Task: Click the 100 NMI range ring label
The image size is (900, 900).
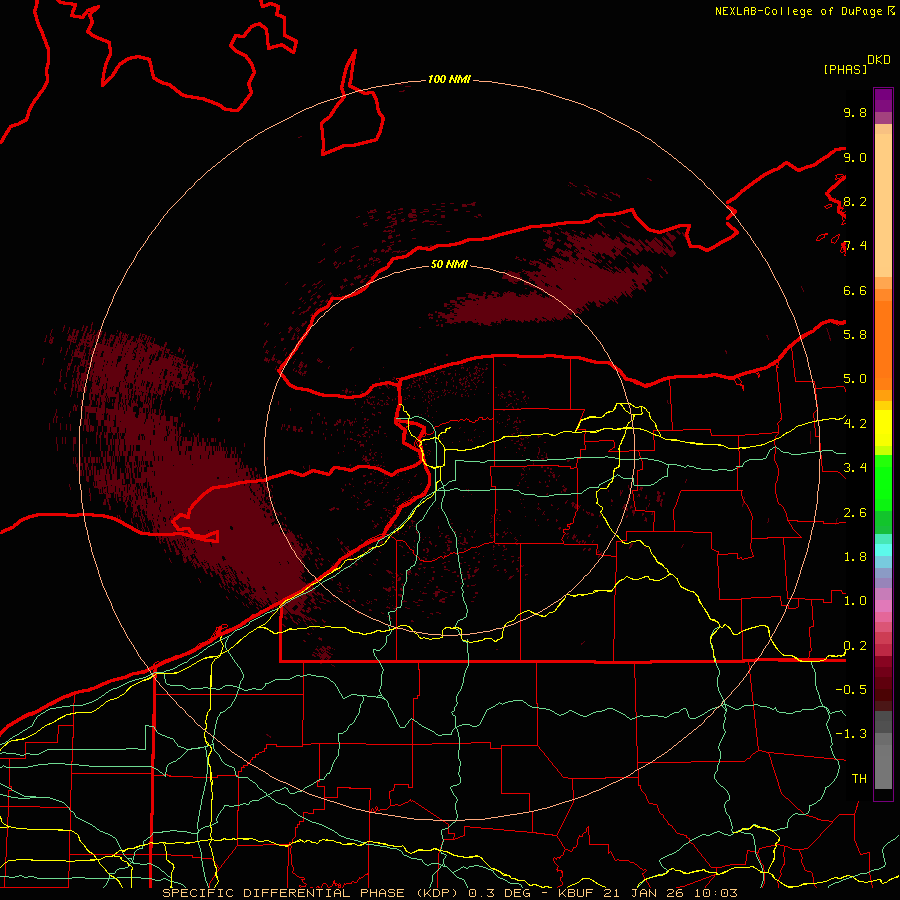Action: [449, 79]
